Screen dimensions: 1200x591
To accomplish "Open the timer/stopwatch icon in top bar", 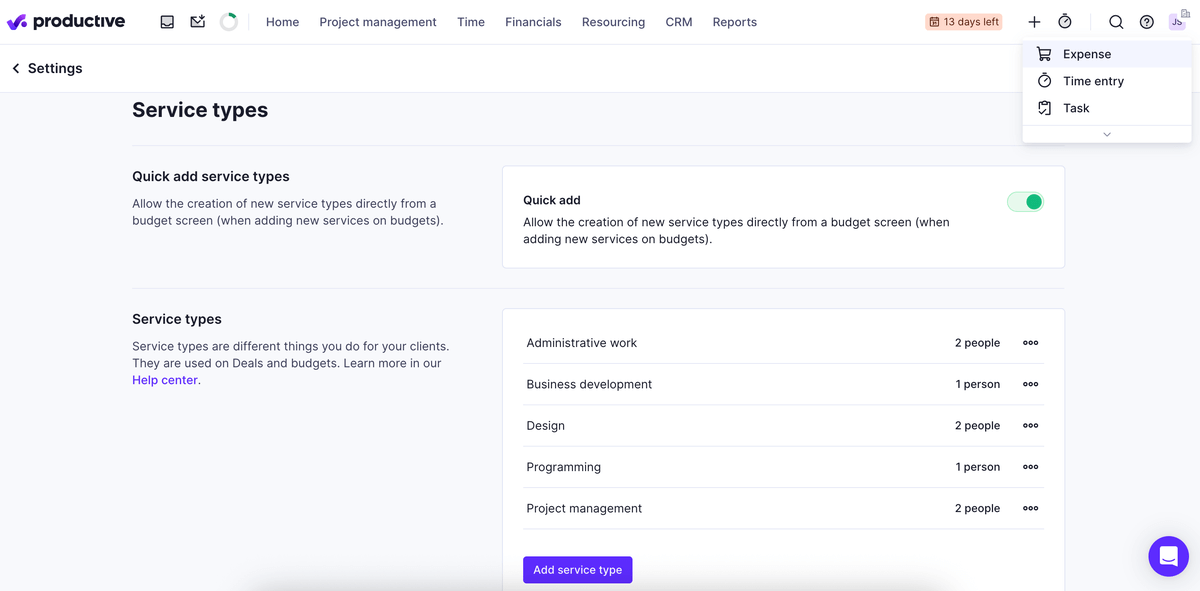I will 1064,21.
